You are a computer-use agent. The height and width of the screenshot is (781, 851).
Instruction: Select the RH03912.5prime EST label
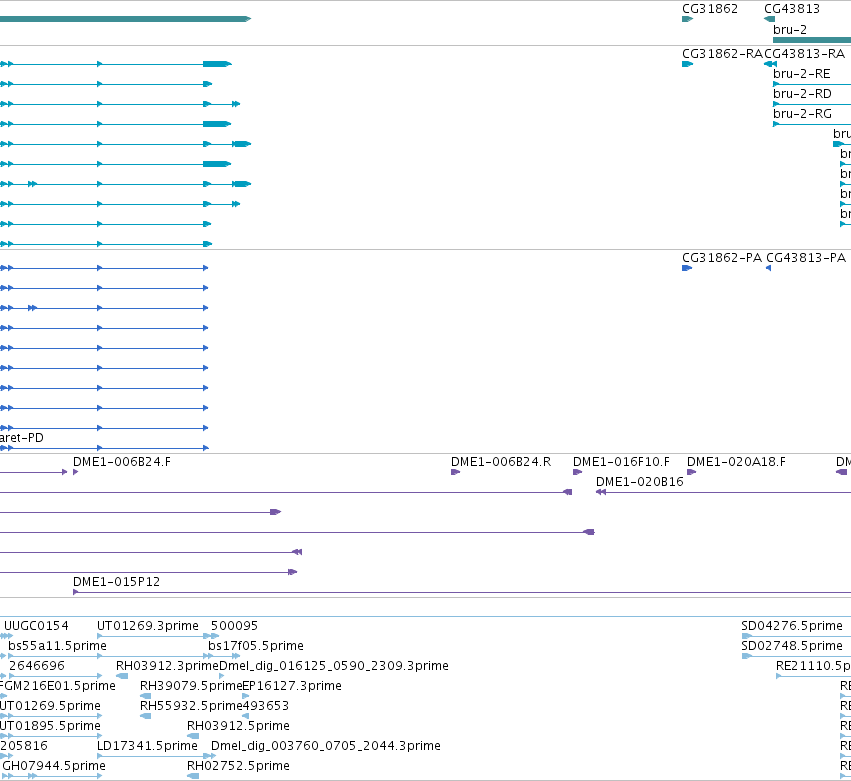pyautogui.click(x=238, y=726)
